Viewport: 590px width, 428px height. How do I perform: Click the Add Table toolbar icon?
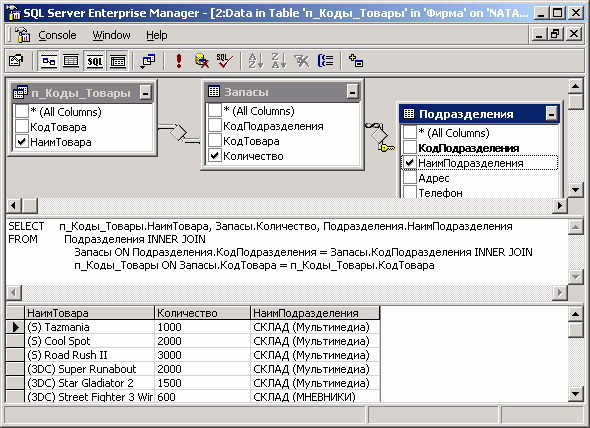356,61
